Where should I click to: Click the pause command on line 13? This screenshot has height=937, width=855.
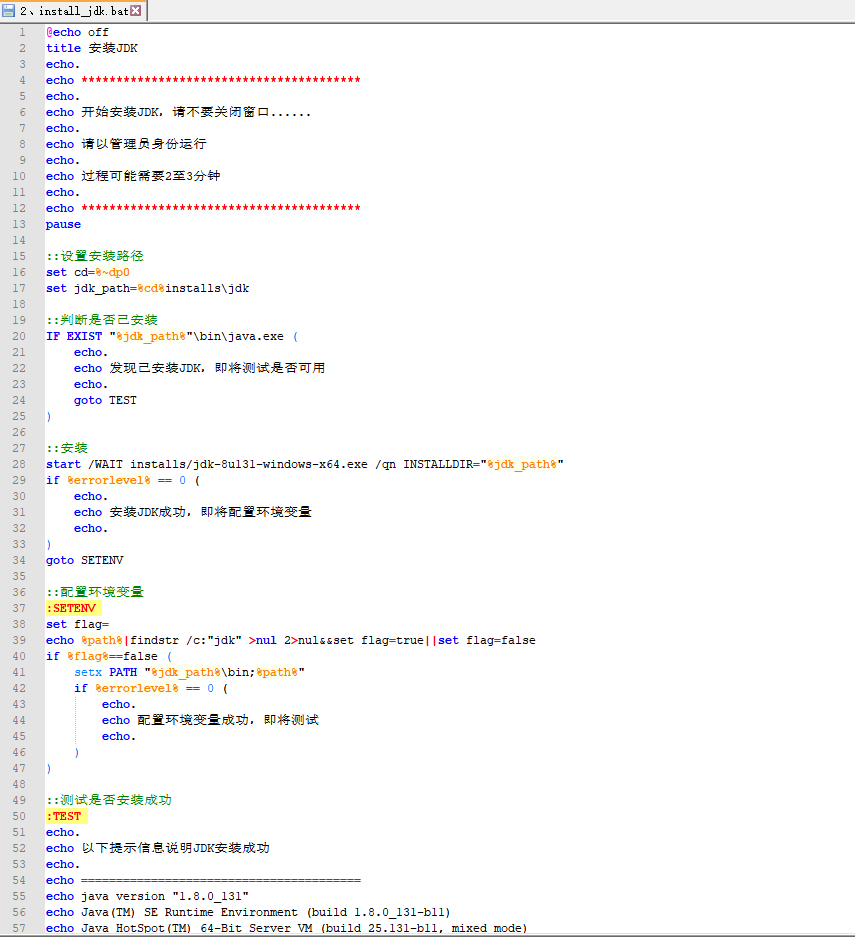[62, 223]
